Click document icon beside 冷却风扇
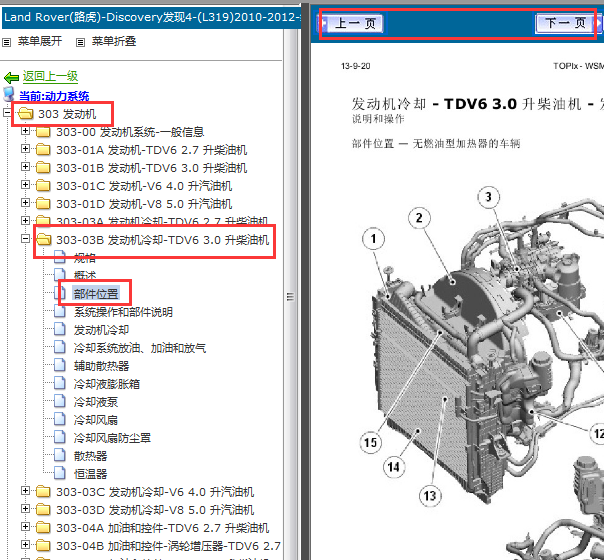 click(60, 419)
